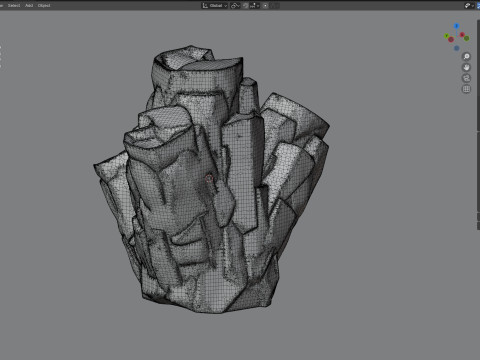Open the Add menu
480x360 pixels.
pos(29,5)
